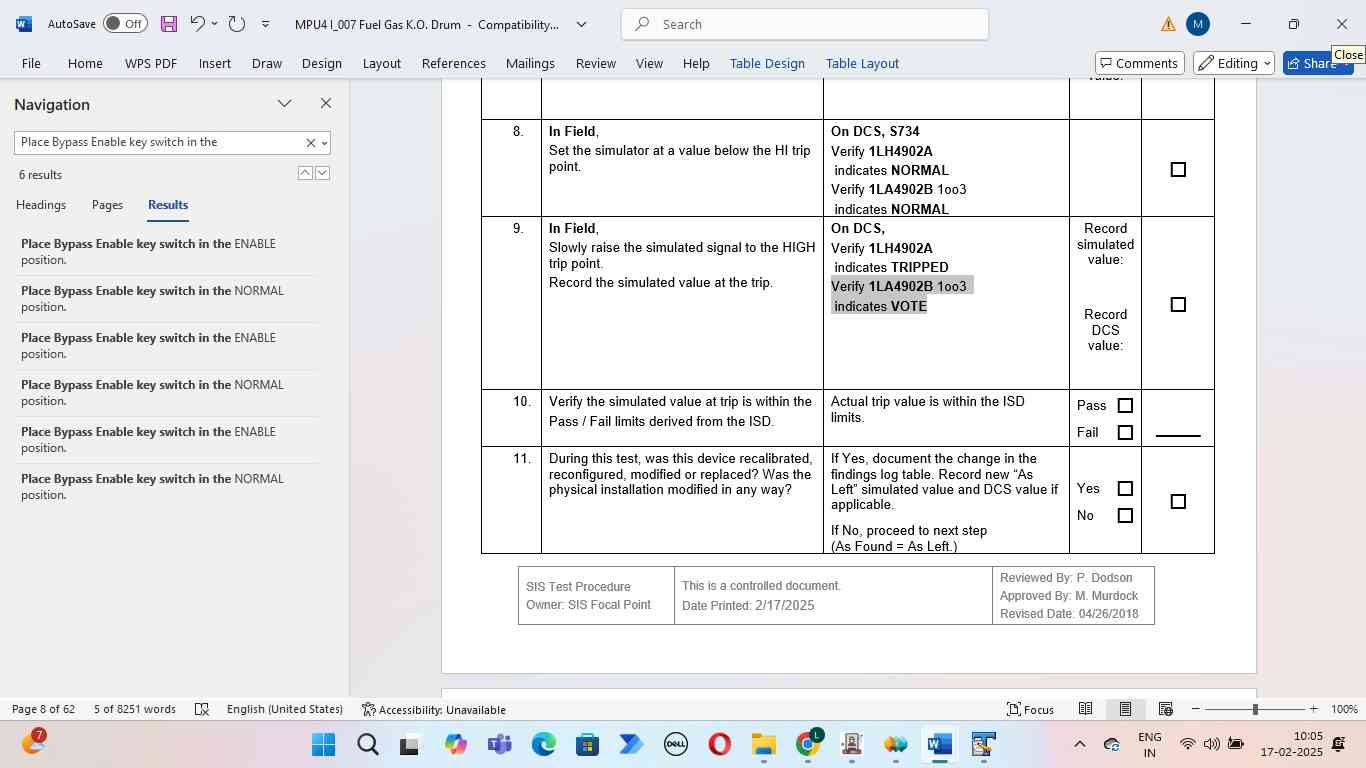Open the References tab
The width and height of the screenshot is (1366, 768).
(x=454, y=63)
